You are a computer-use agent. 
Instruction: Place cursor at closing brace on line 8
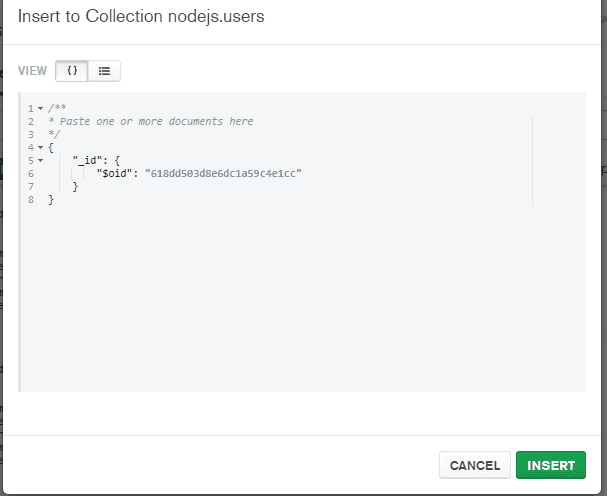point(50,200)
